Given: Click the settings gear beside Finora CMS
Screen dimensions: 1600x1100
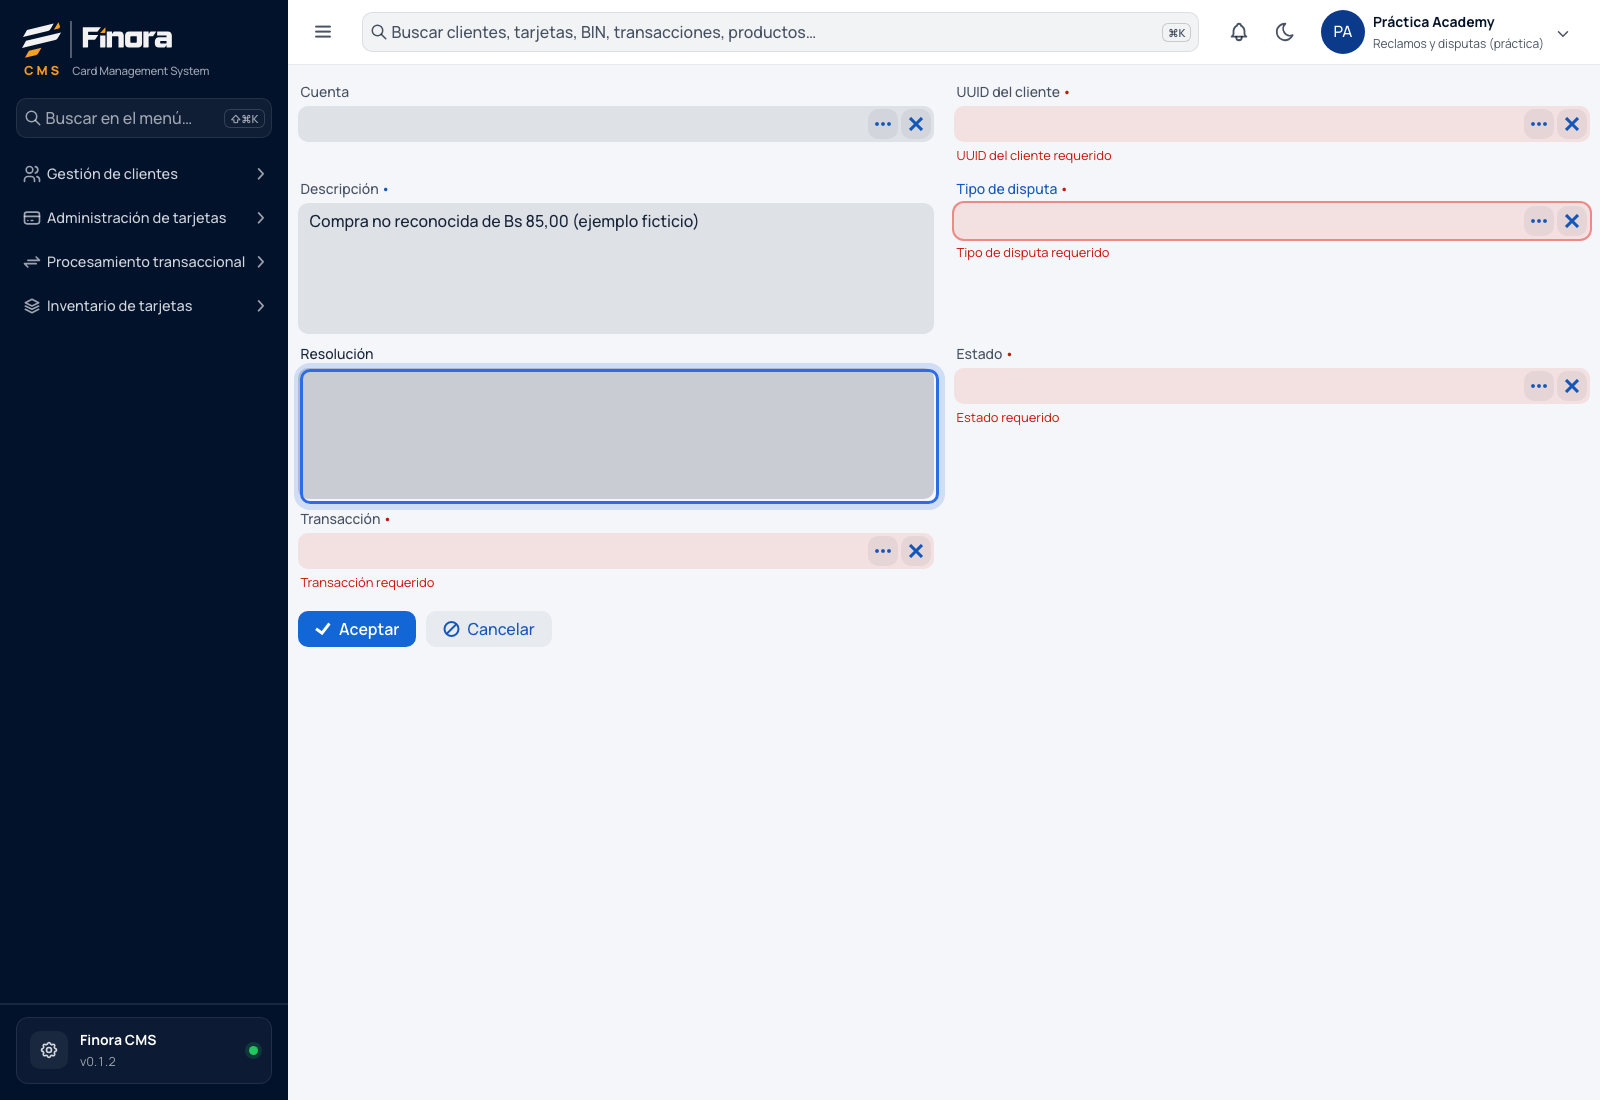Looking at the screenshot, I should [49, 1050].
